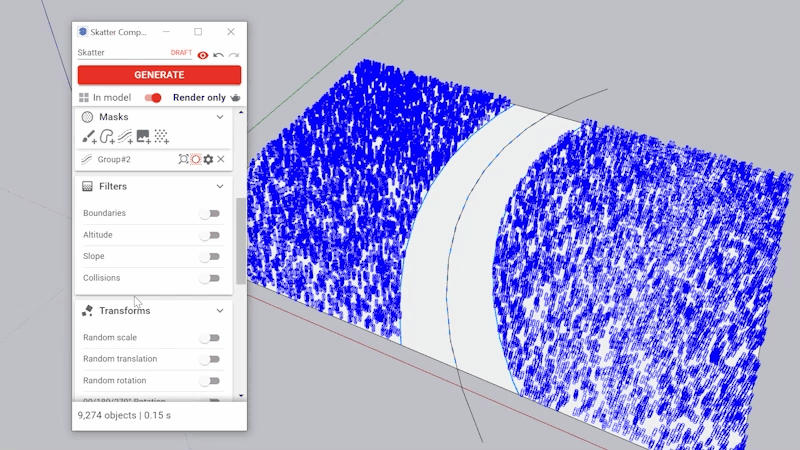Image resolution: width=800 pixels, height=450 pixels.
Task: Collapse the Transforms section
Action: tap(220, 311)
